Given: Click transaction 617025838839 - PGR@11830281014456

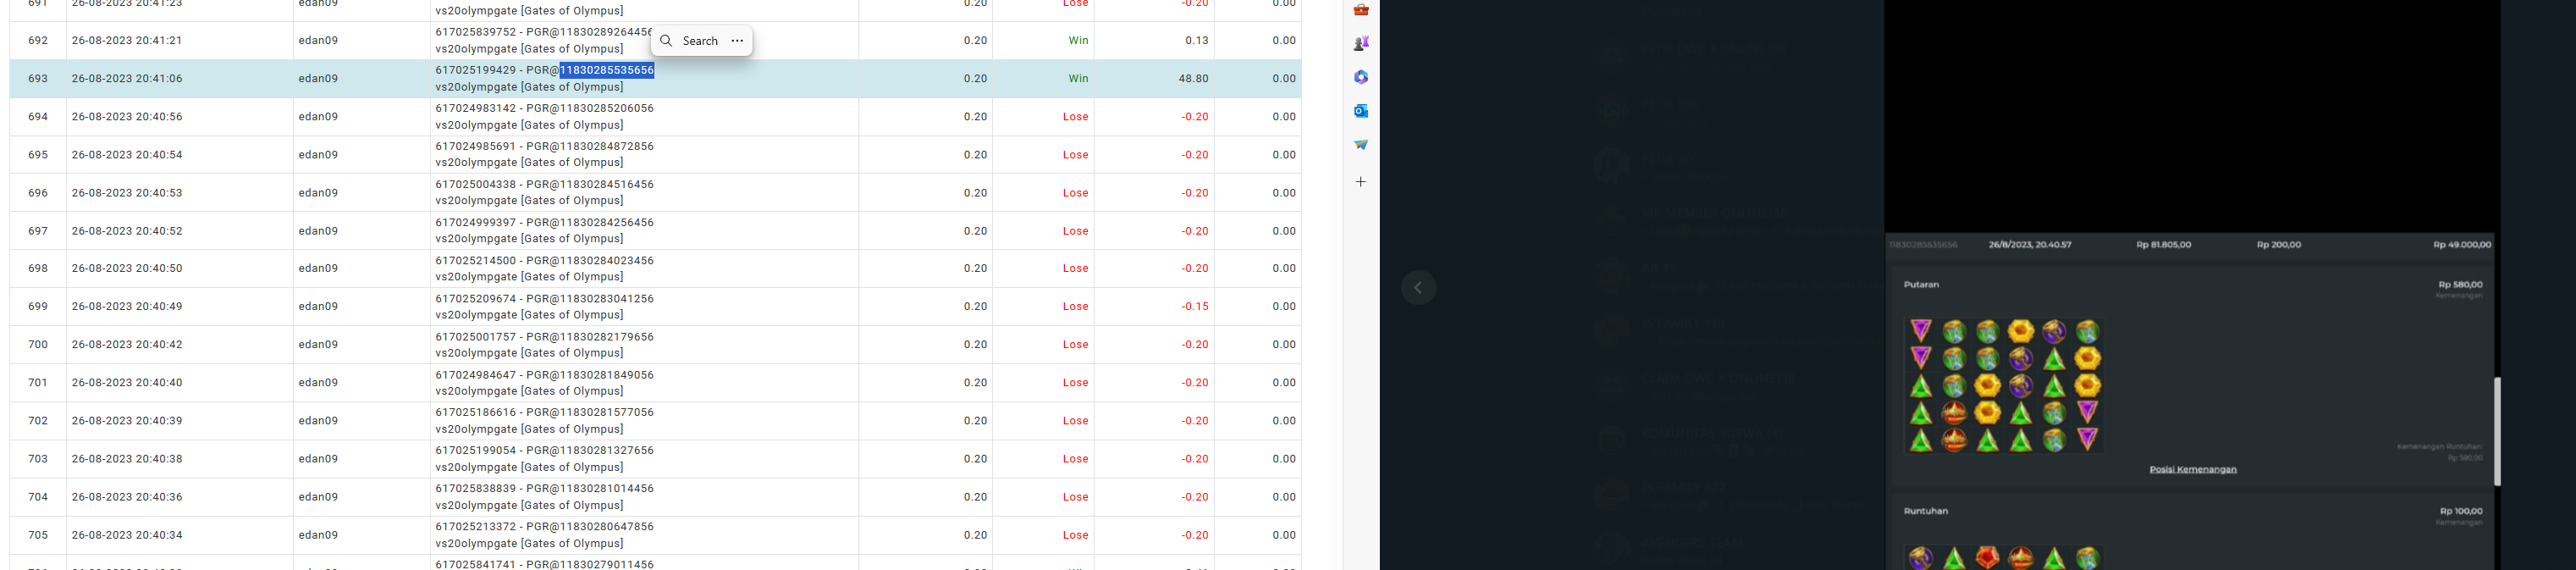Looking at the screenshot, I should coord(545,488).
